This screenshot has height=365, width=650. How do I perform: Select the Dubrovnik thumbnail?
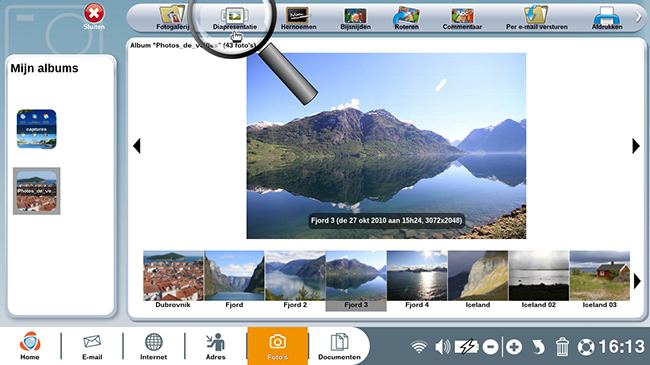[x=173, y=280]
